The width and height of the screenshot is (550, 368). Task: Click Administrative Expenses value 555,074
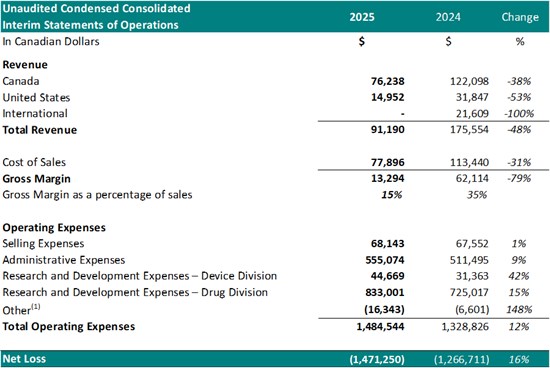(385, 260)
